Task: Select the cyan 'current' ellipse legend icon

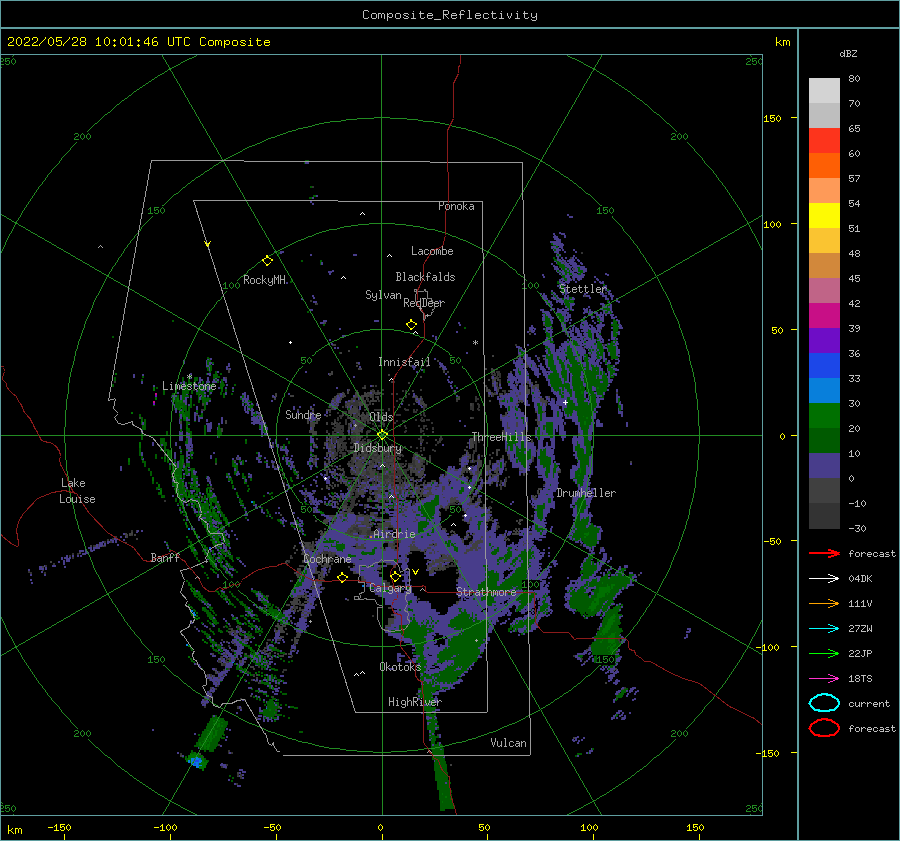Action: click(x=824, y=703)
